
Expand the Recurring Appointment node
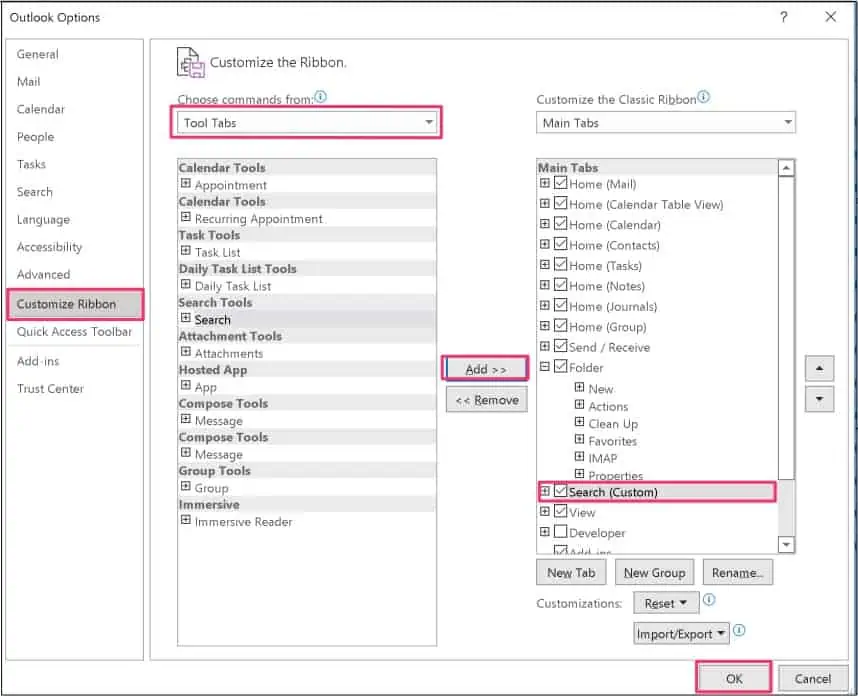(185, 217)
